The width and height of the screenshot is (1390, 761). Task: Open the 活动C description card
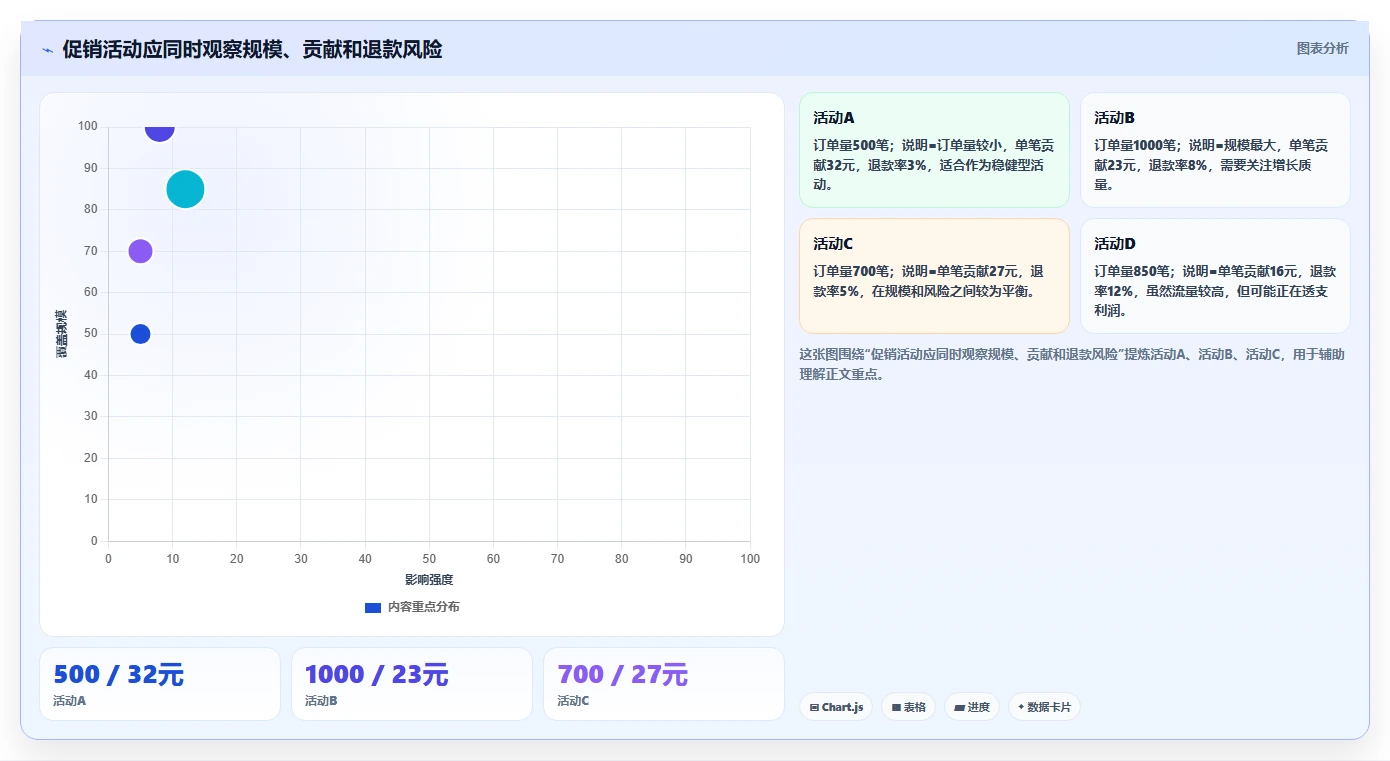pos(934,276)
